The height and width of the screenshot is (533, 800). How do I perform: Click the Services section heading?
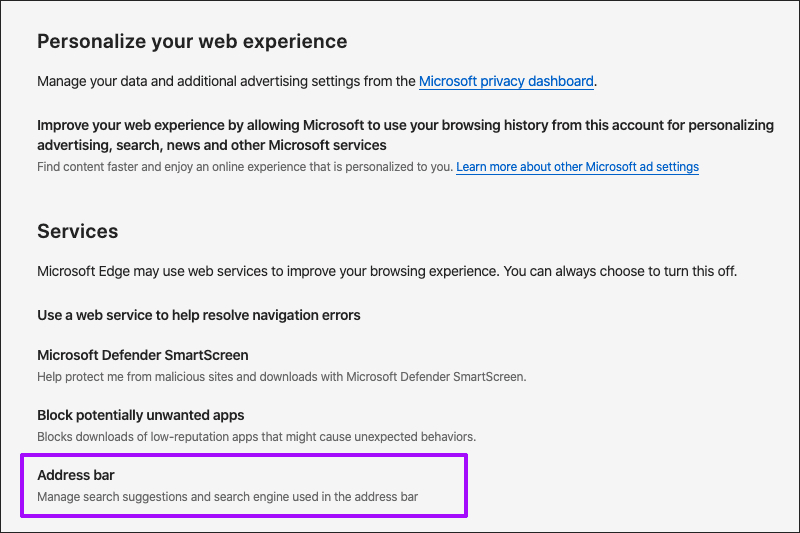pos(77,231)
